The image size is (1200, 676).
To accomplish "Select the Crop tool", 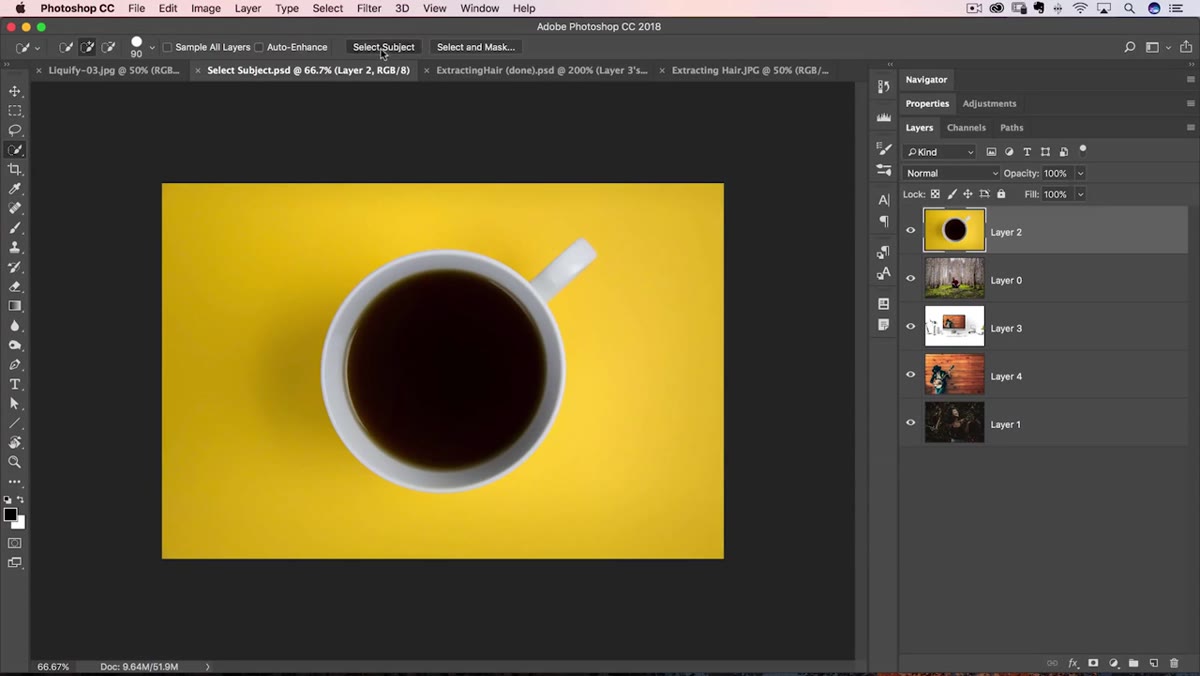I will pyautogui.click(x=15, y=169).
